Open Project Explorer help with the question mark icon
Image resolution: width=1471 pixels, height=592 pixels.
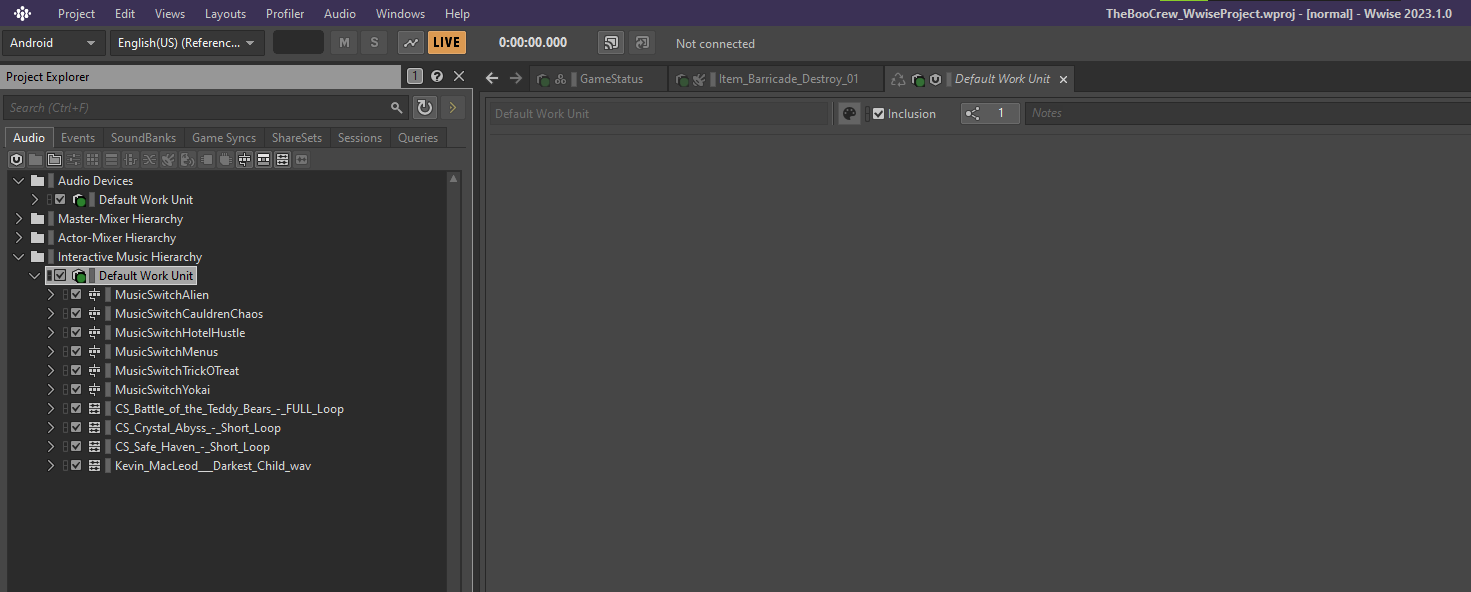click(437, 76)
